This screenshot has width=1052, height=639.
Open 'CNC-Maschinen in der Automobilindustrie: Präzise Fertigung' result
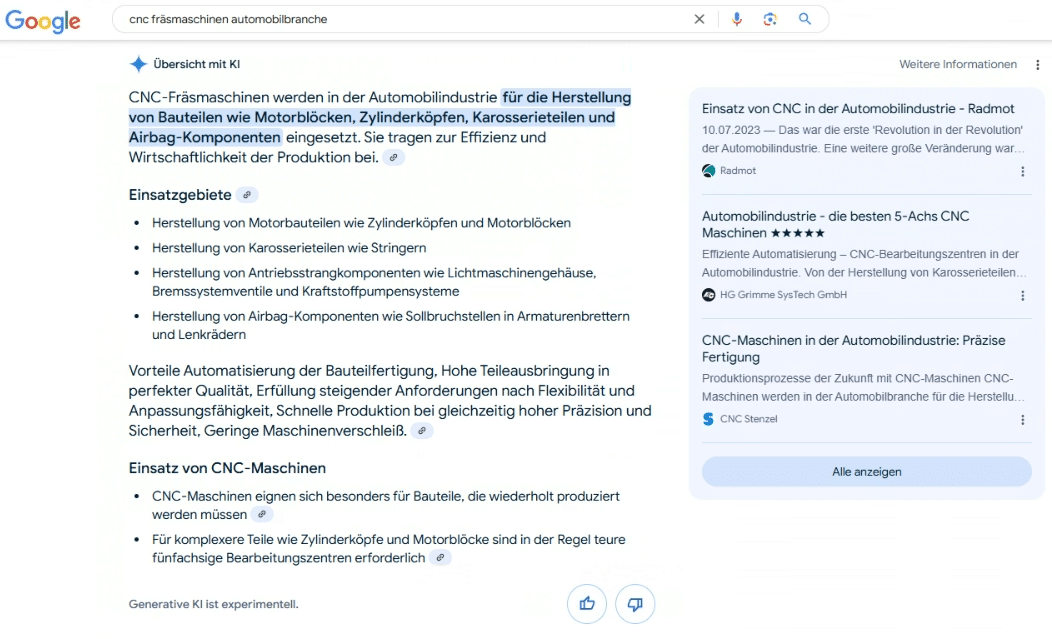coord(853,349)
